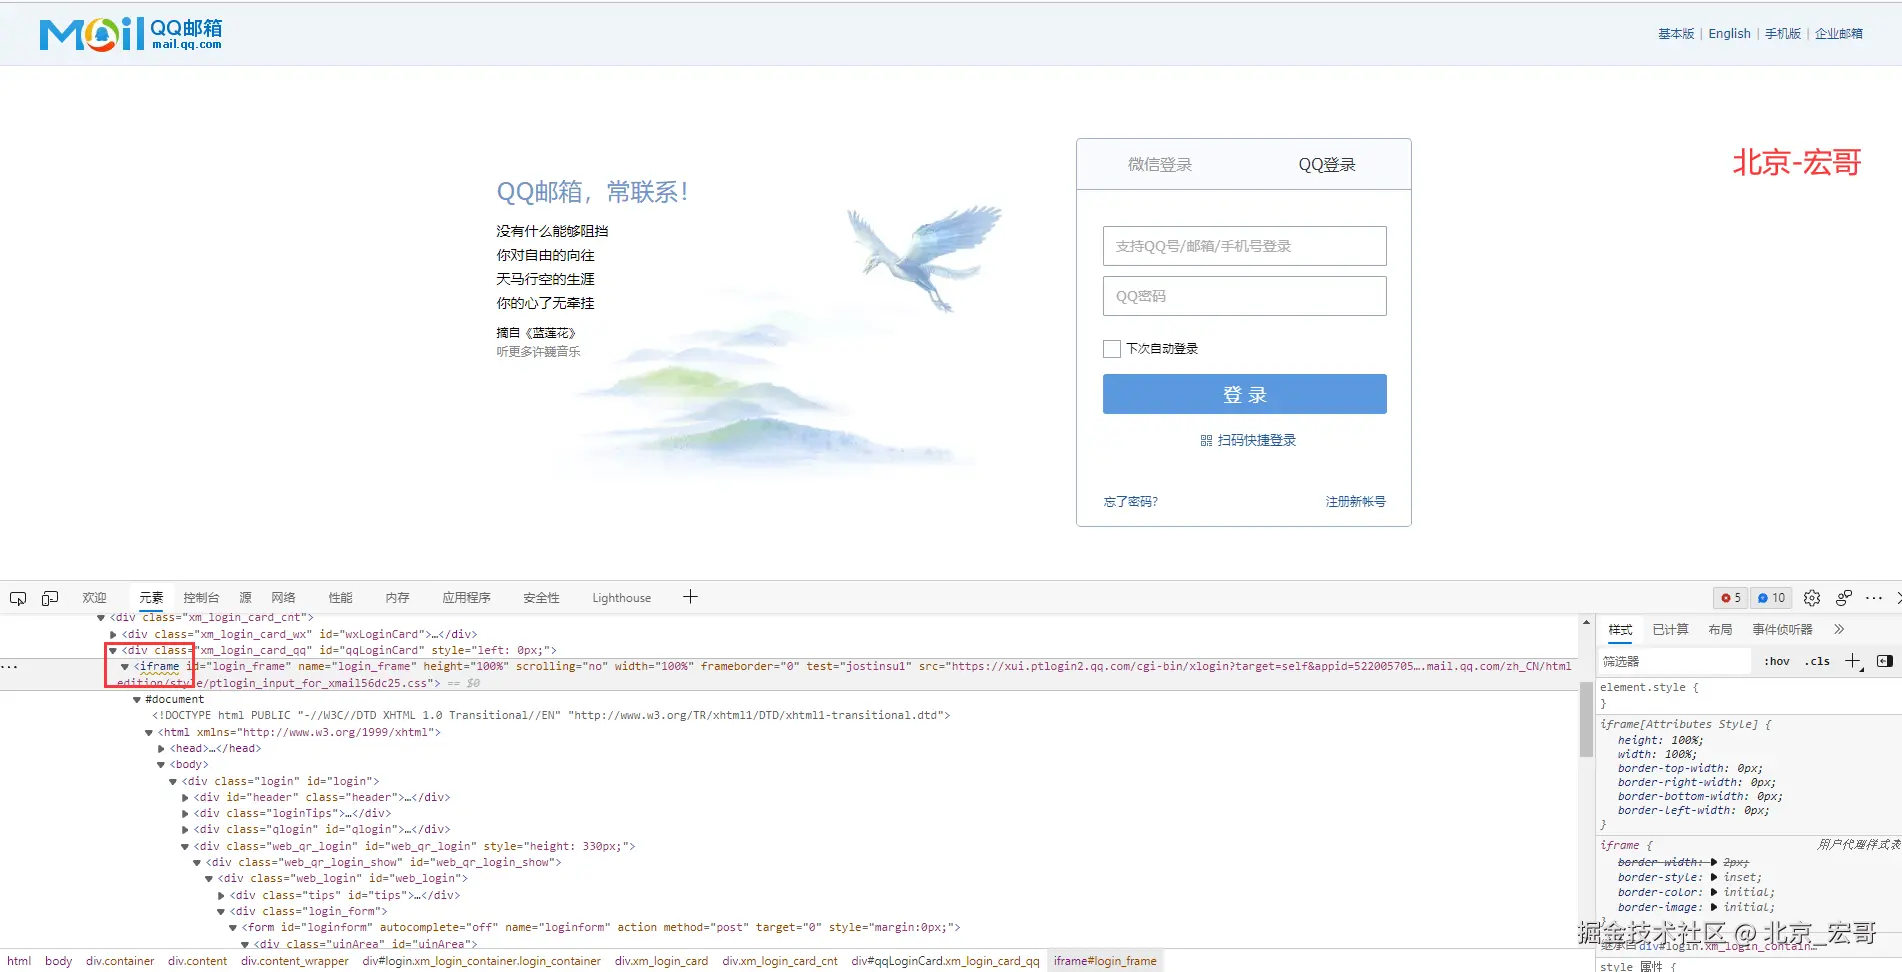This screenshot has width=1902, height=972.
Task: Focus the 筛选器 styles filter box
Action: (1673, 661)
